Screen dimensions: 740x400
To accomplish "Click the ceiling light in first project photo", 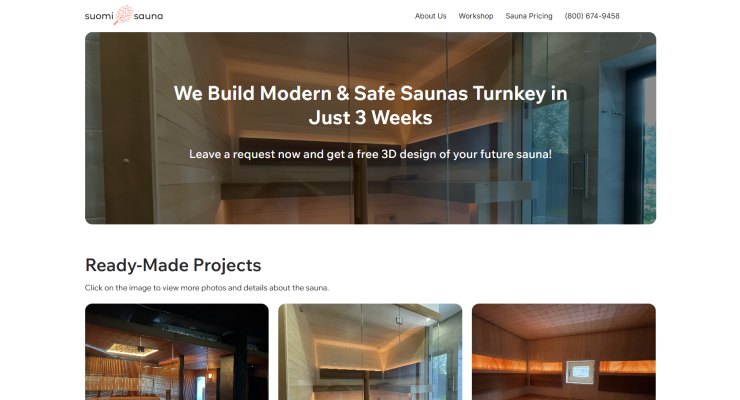I will point(133,349).
